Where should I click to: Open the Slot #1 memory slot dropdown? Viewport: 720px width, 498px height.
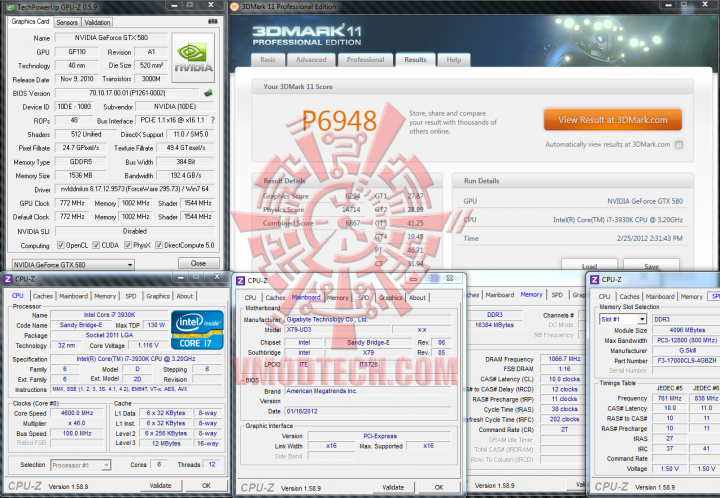pos(623,319)
